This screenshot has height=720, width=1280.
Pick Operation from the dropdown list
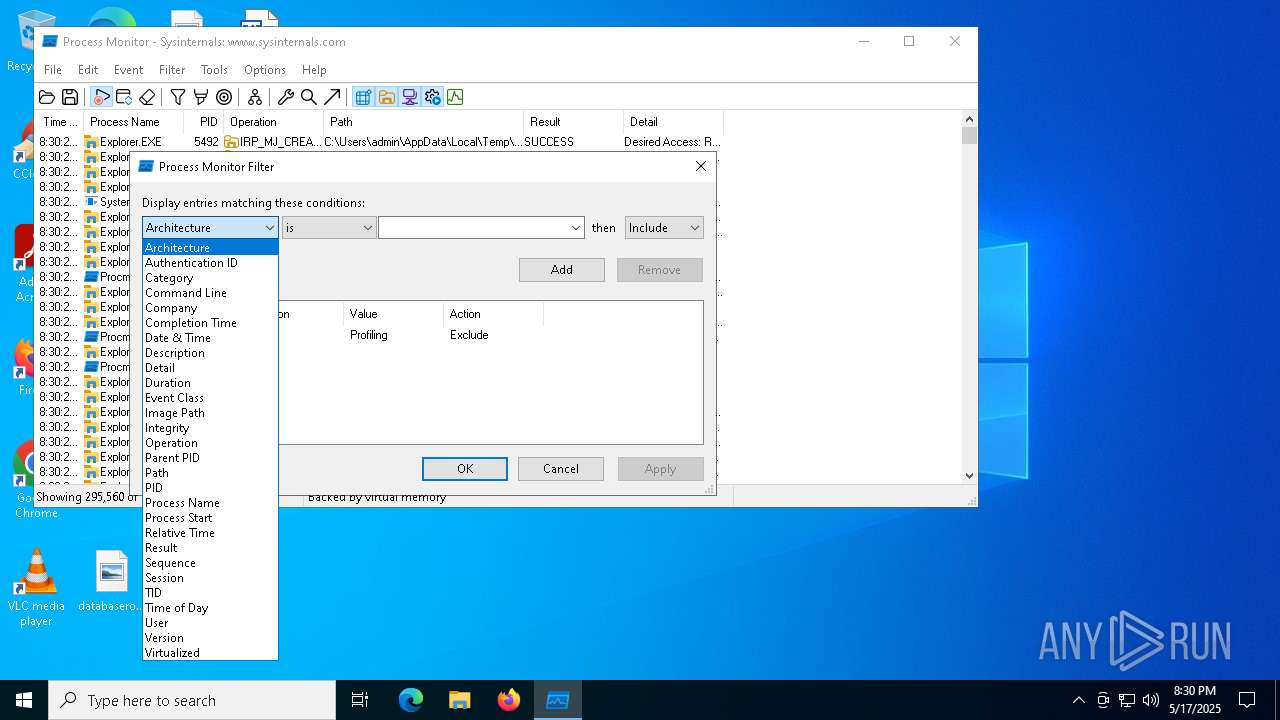(x=210, y=443)
